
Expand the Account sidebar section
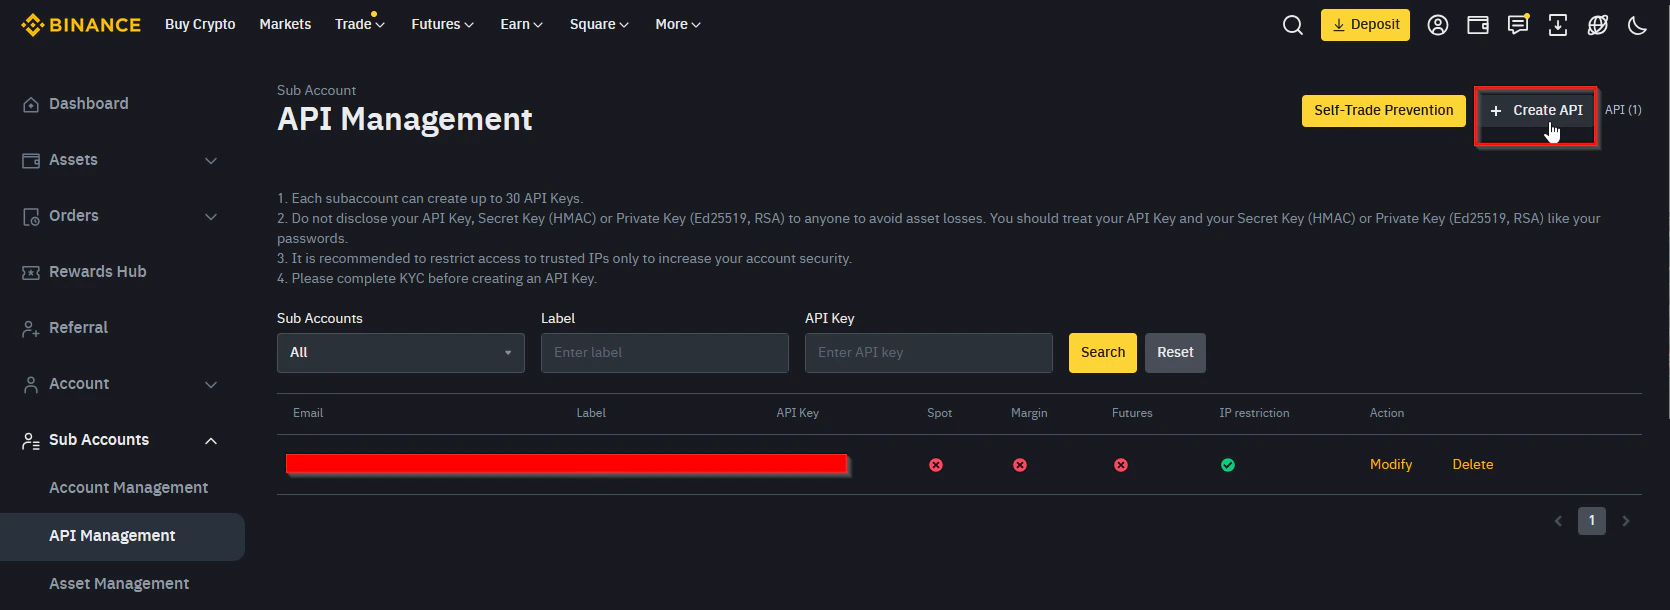click(211, 385)
